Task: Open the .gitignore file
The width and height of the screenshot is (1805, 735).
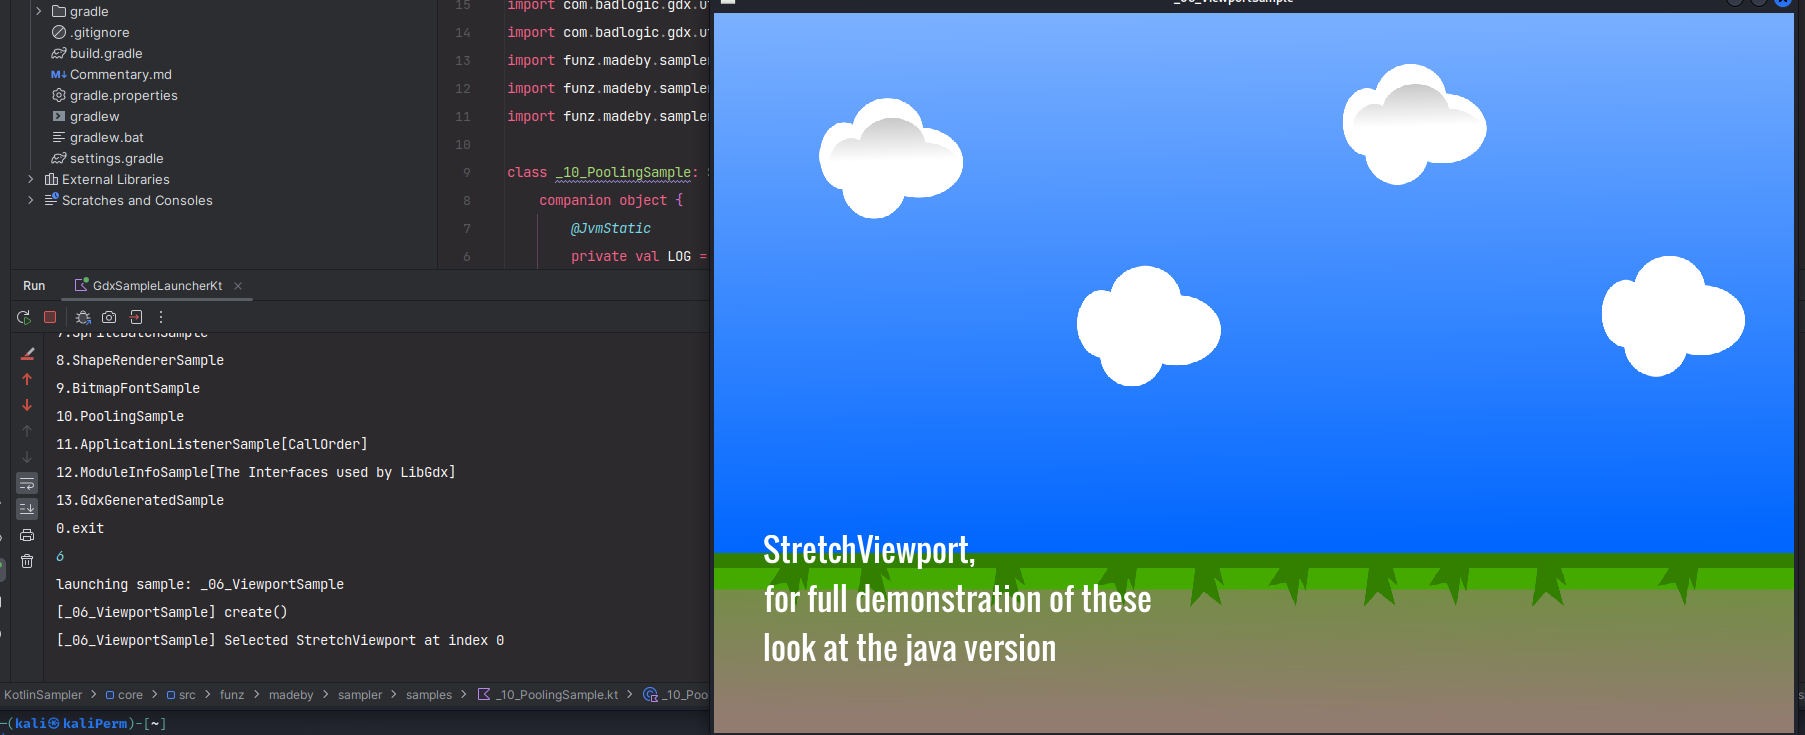Action: tap(99, 33)
